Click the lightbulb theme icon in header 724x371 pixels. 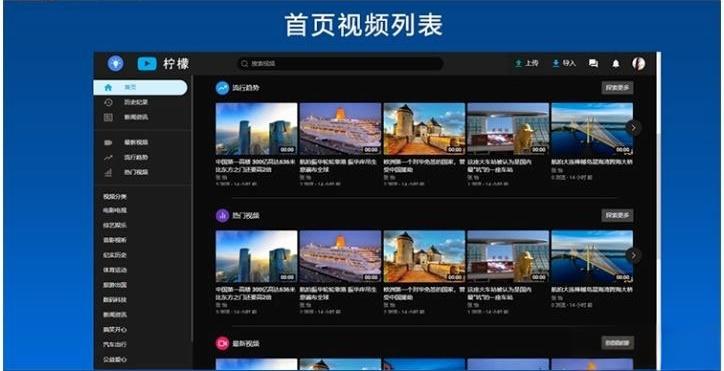(115, 63)
